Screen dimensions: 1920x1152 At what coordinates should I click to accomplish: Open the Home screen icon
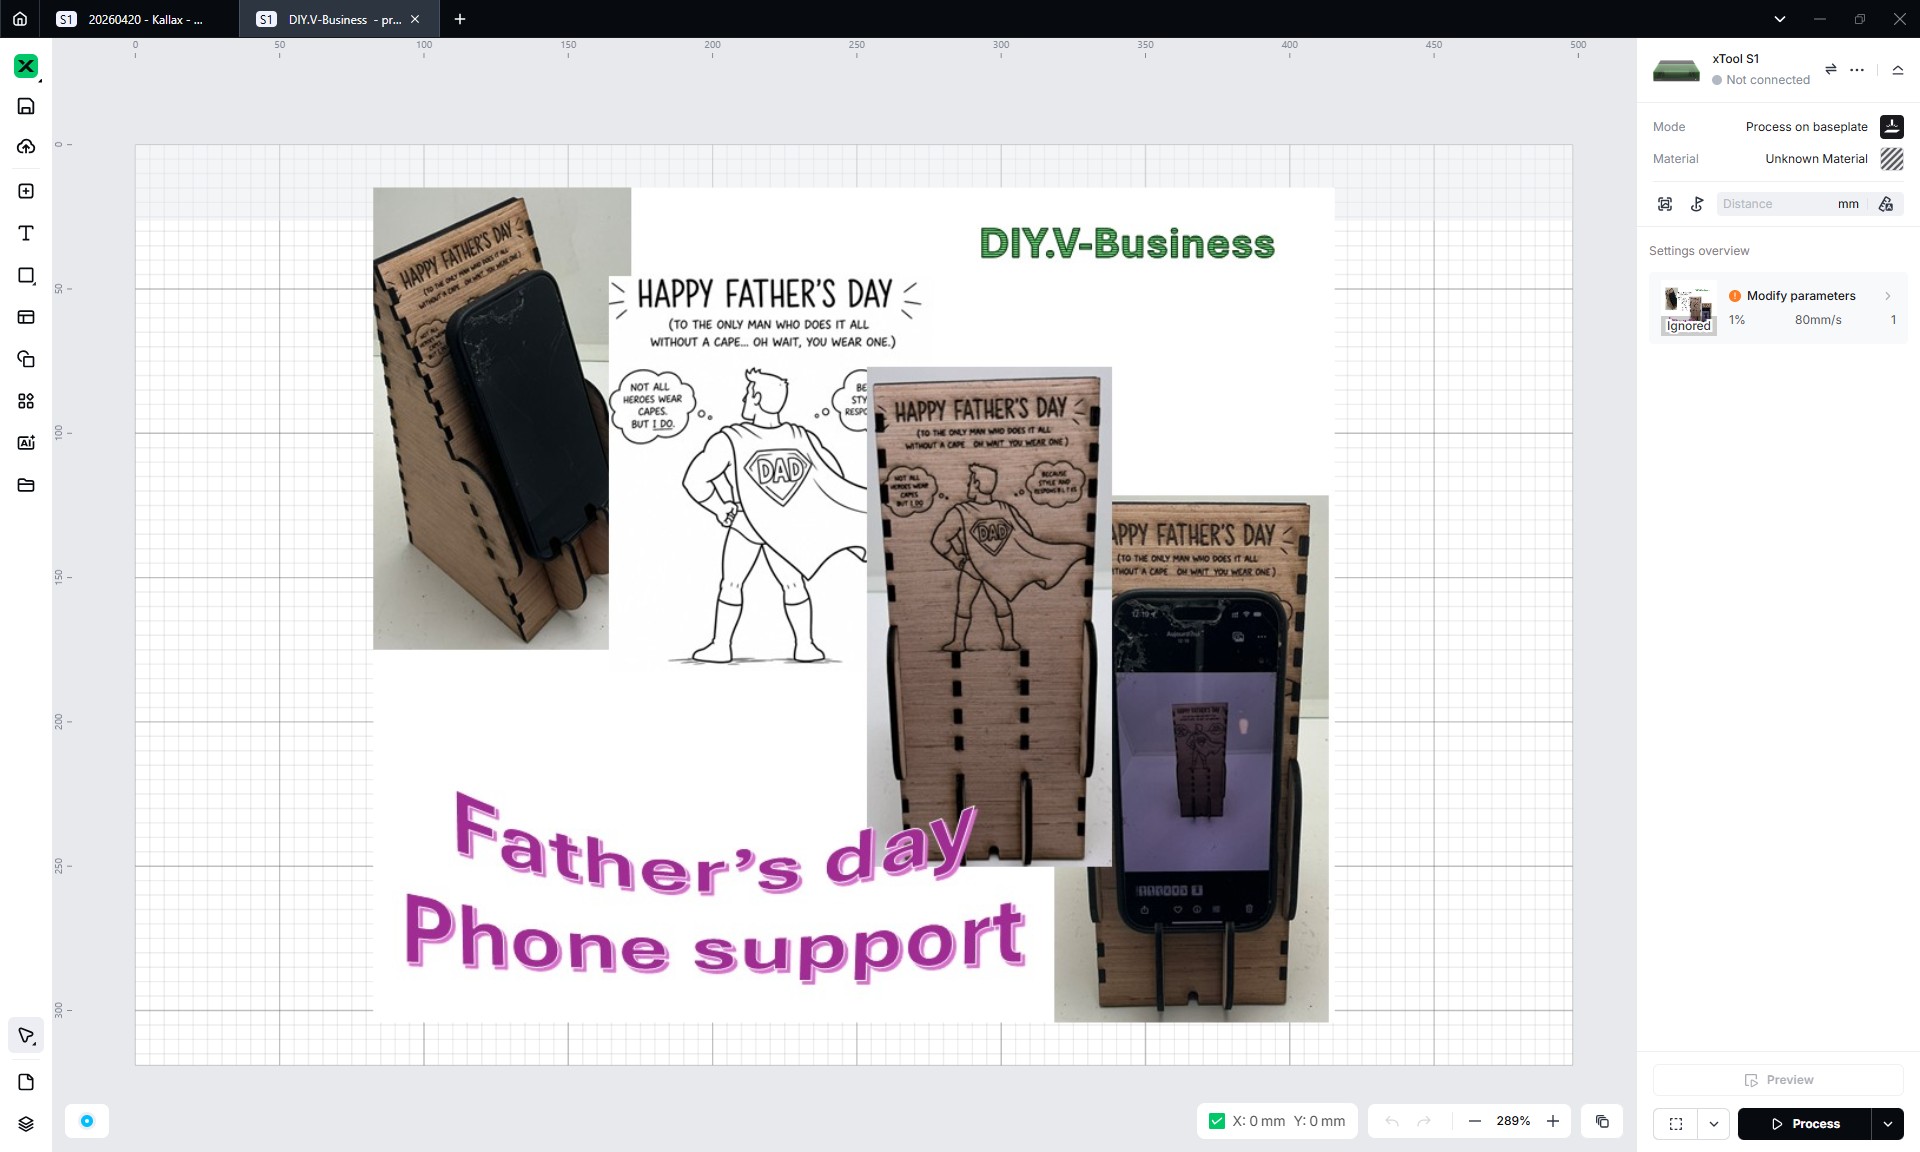(20, 19)
